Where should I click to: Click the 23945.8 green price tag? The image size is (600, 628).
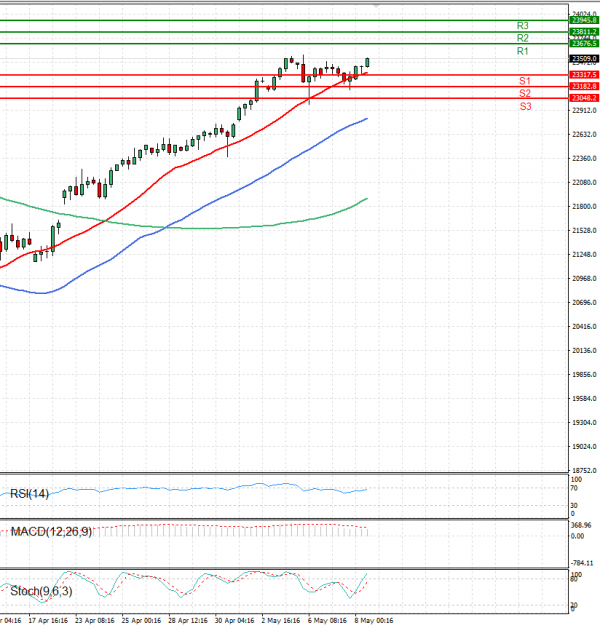click(583, 20)
